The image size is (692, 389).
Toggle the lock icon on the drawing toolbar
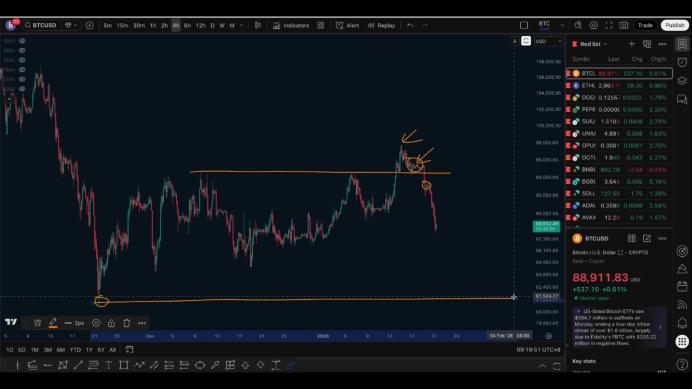(x=111, y=323)
